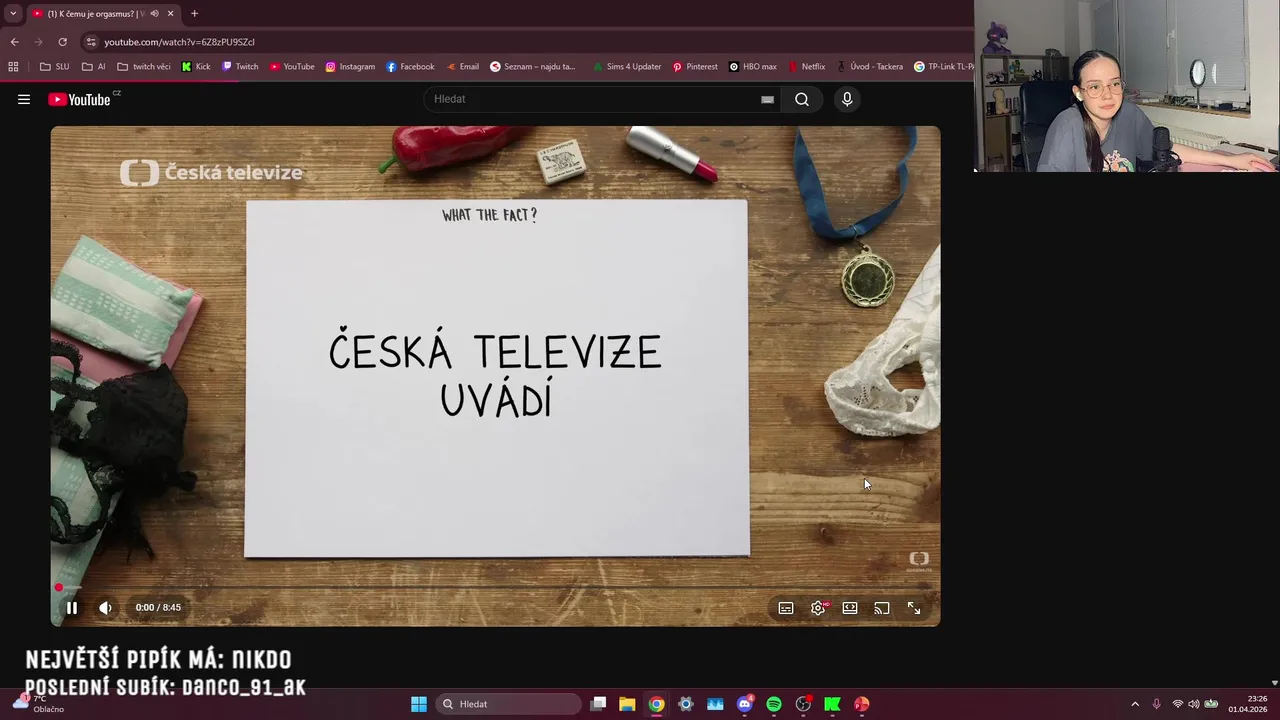Open the HBO max bookmark
This screenshot has width=1280, height=720.
pyautogui.click(x=753, y=67)
